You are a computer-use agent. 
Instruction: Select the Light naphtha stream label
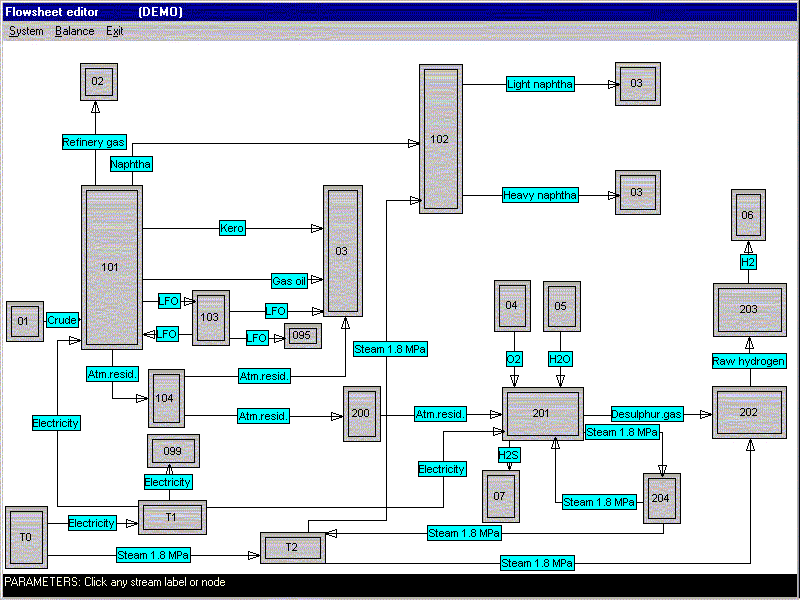click(x=540, y=84)
